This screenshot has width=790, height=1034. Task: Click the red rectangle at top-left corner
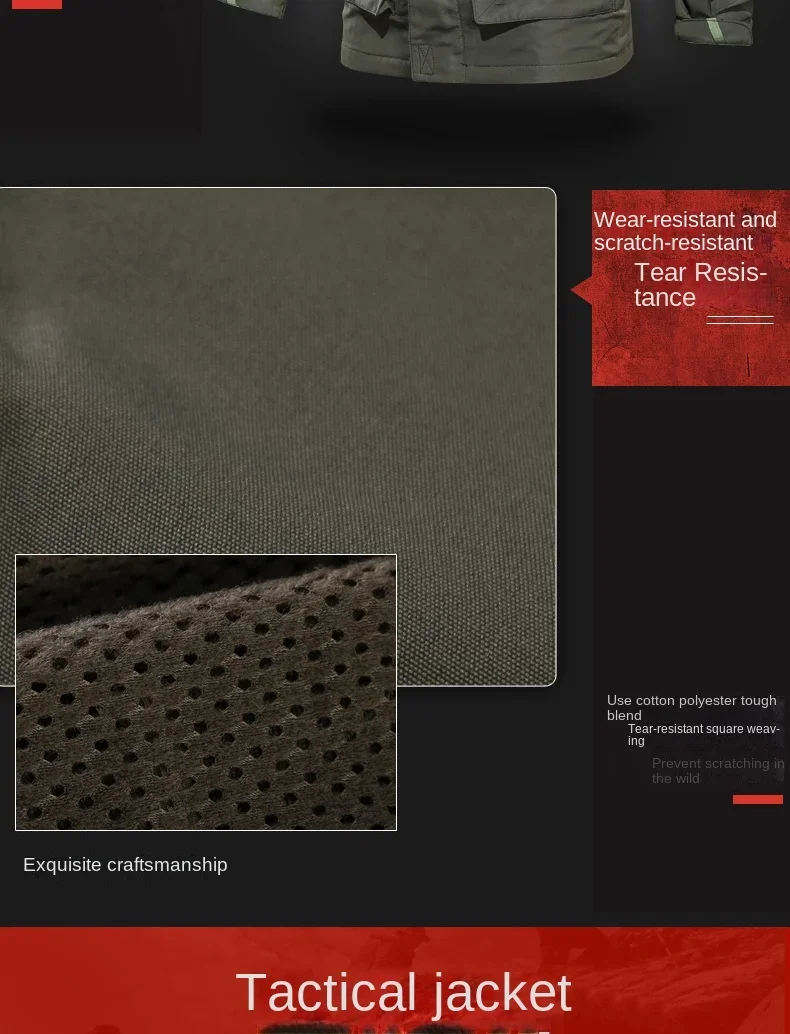(x=37, y=4)
